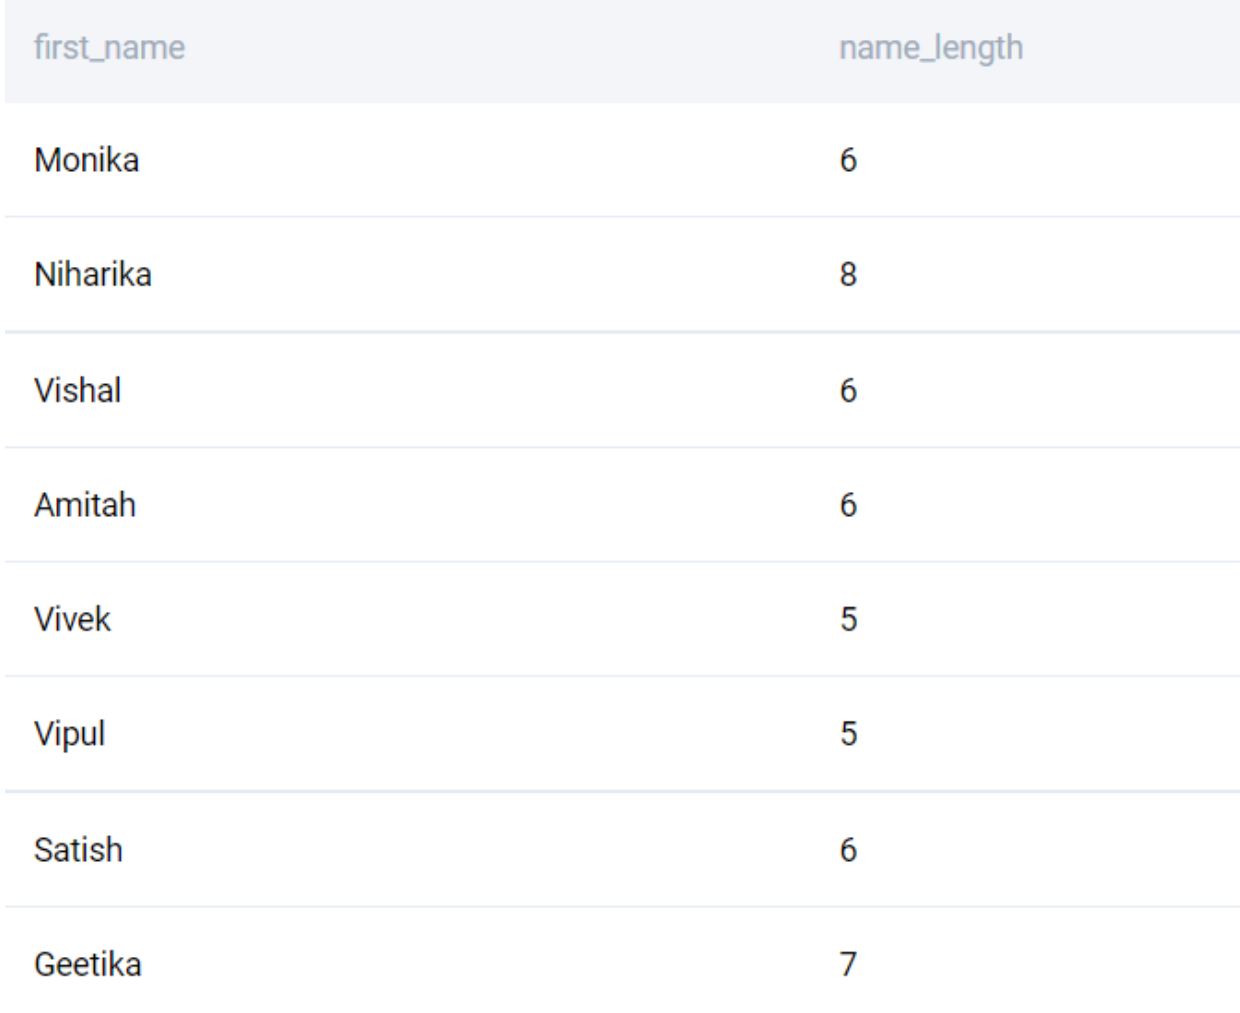The width and height of the screenshot is (1240, 1013).
Task: Click the Satish first name cell
Action: point(79,850)
